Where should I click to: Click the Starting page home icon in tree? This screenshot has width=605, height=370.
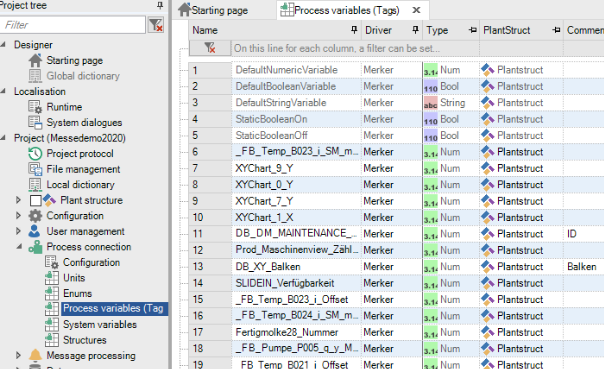tap(35, 61)
